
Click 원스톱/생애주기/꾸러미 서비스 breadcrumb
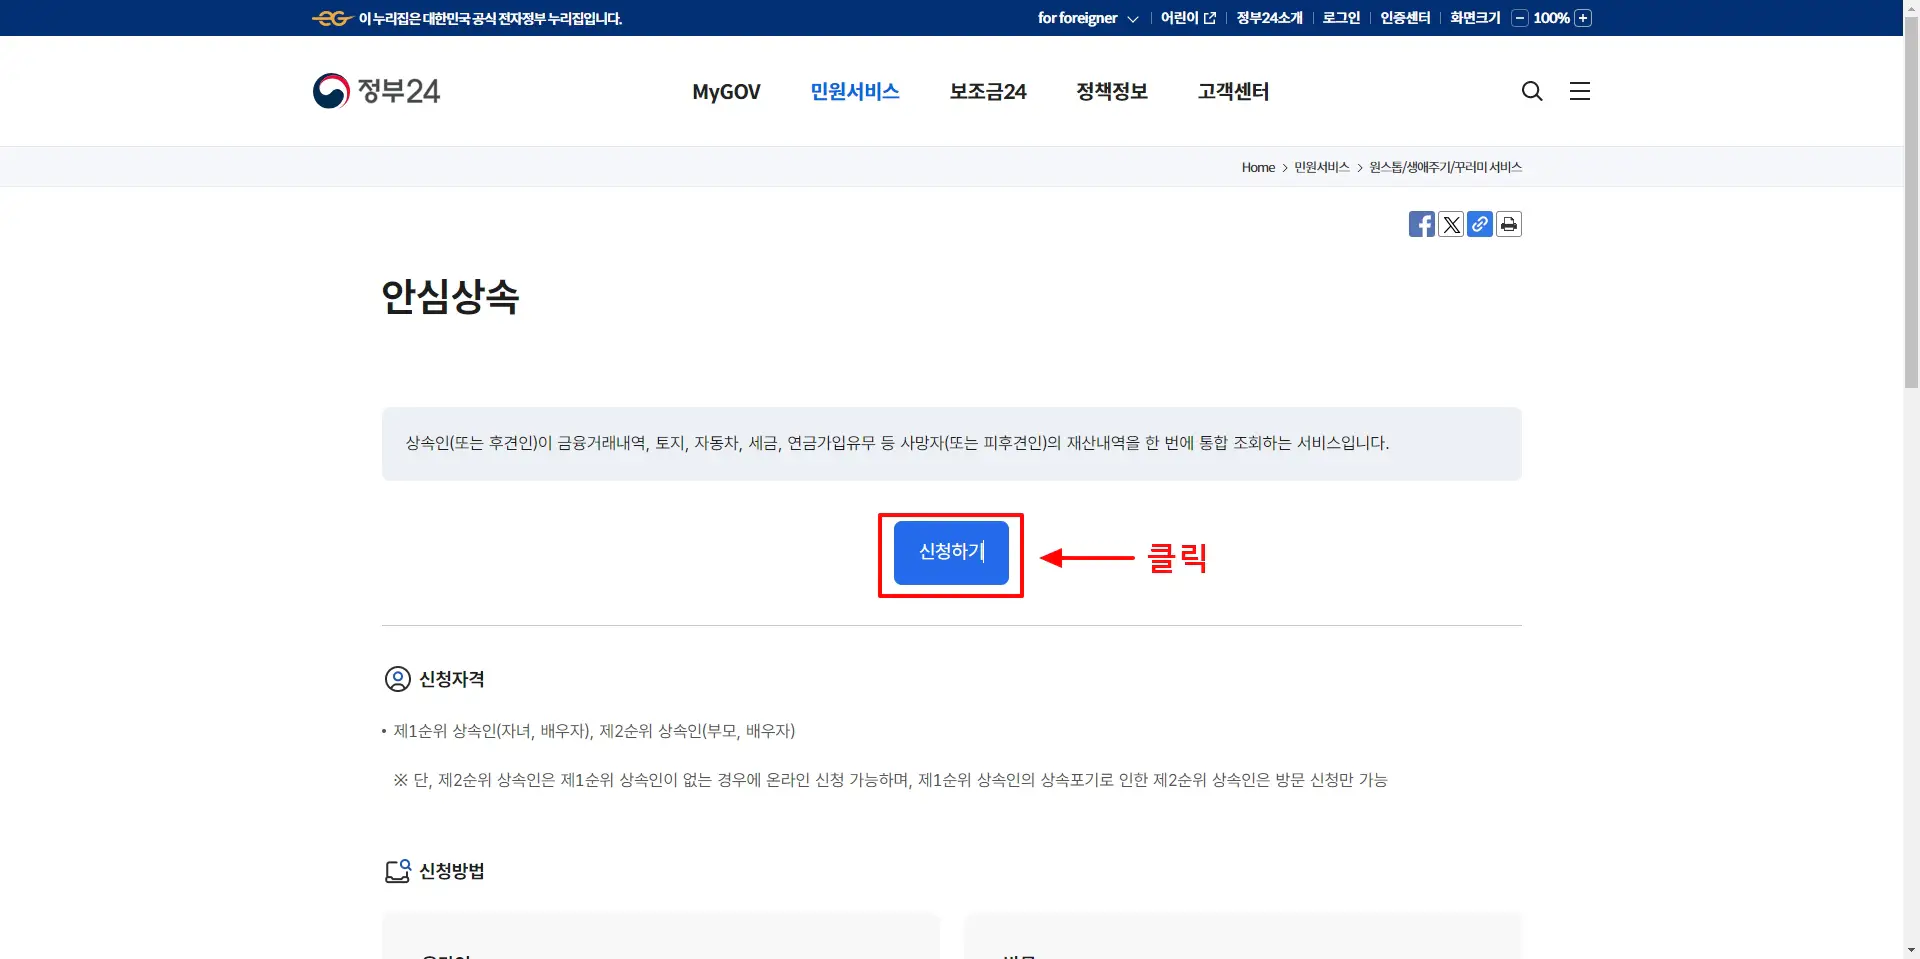pos(1445,167)
